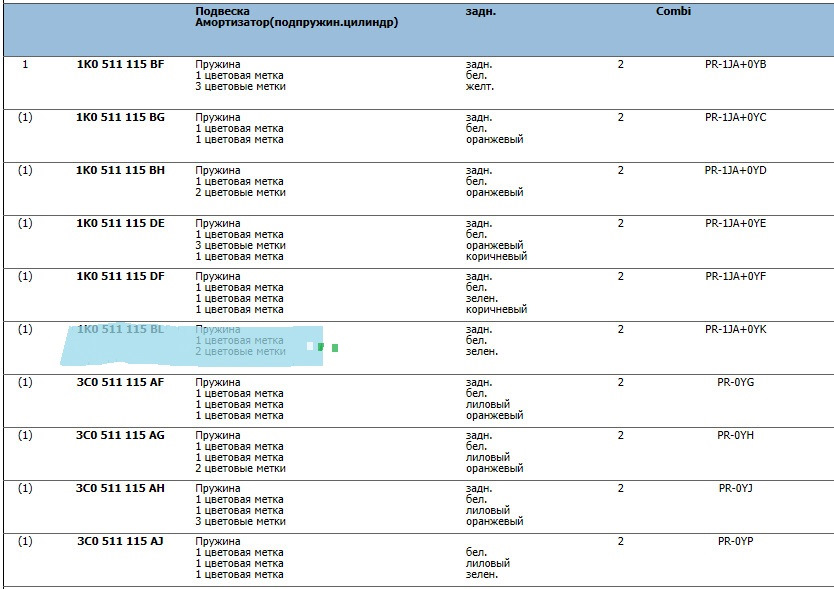
Task: Click the PR-0YH code
Action: pos(736,435)
